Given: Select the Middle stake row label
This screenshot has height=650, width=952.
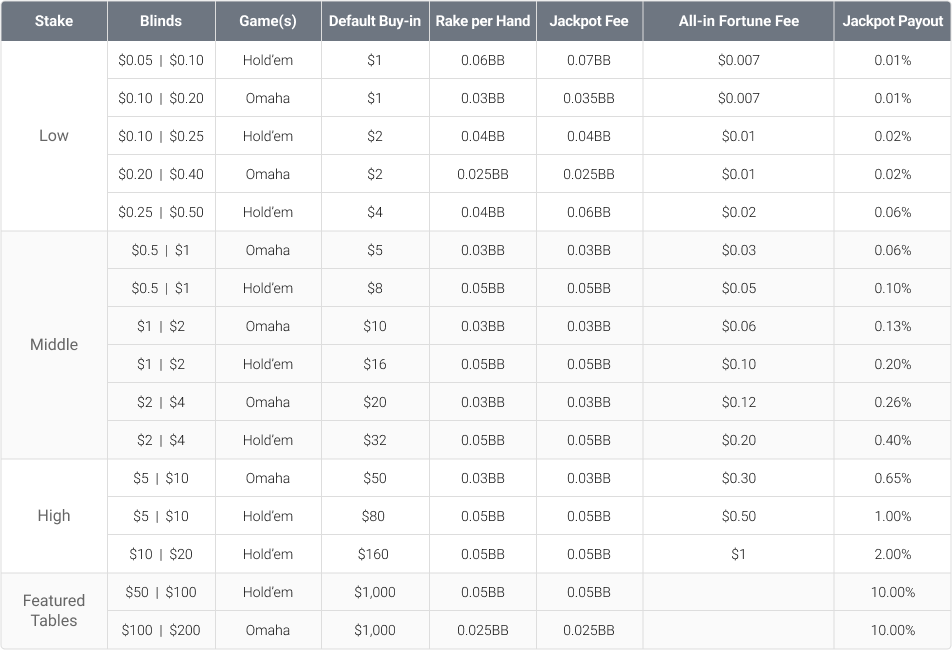Looking at the screenshot, I should tap(54, 345).
